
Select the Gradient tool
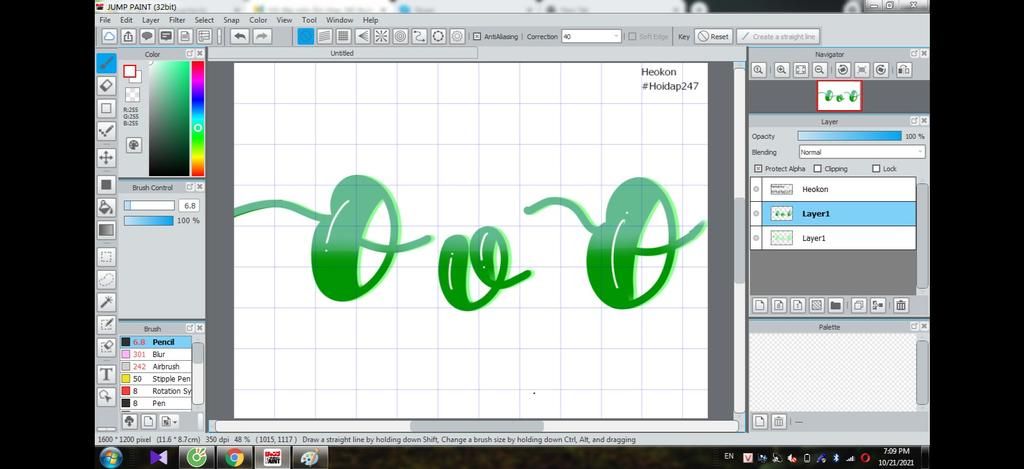106,230
